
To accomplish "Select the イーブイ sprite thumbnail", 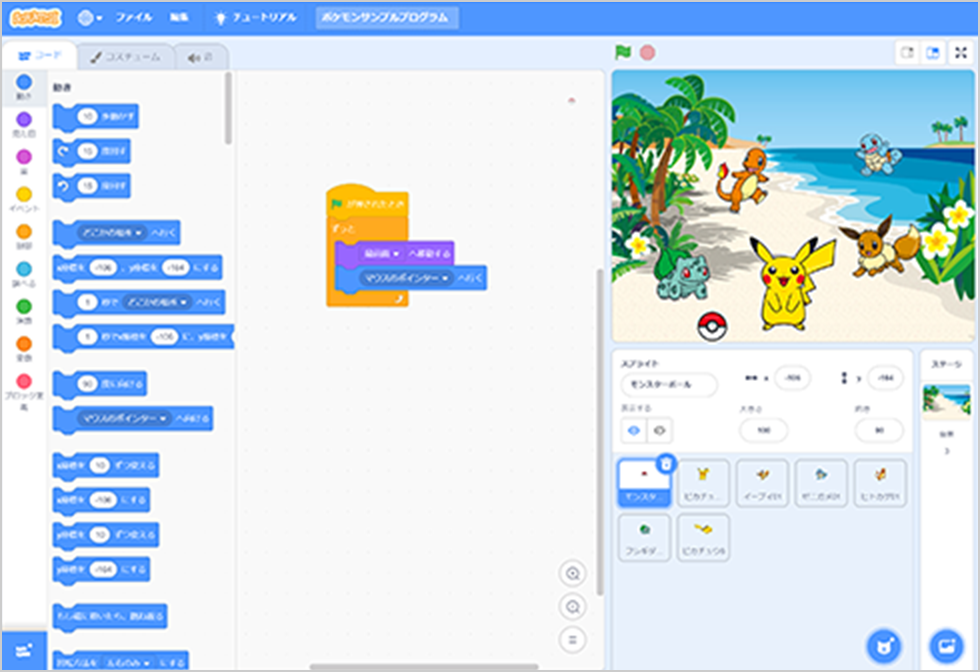I will 762,483.
